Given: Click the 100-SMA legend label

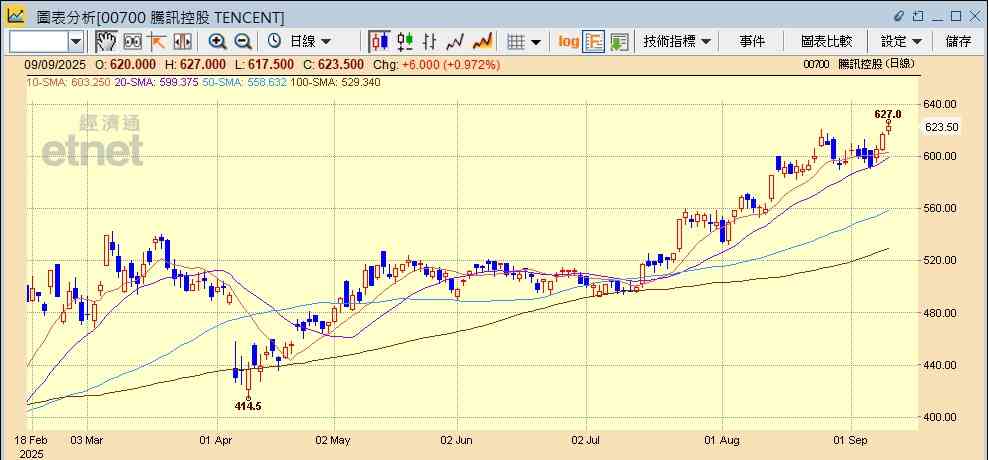Looking at the screenshot, I should click(x=335, y=82).
